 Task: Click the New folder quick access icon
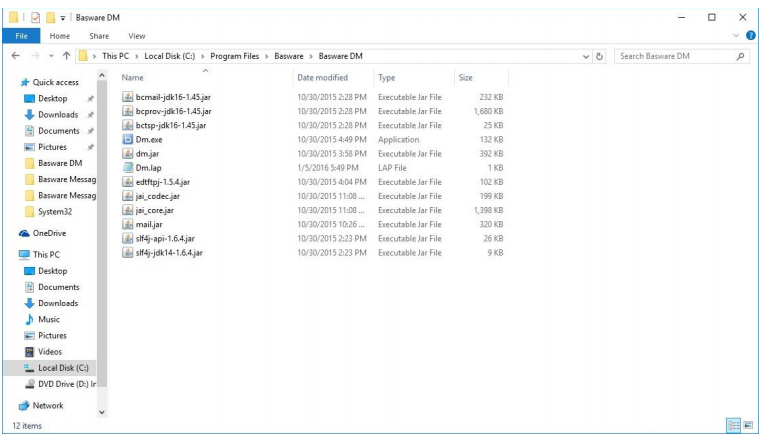[50, 18]
